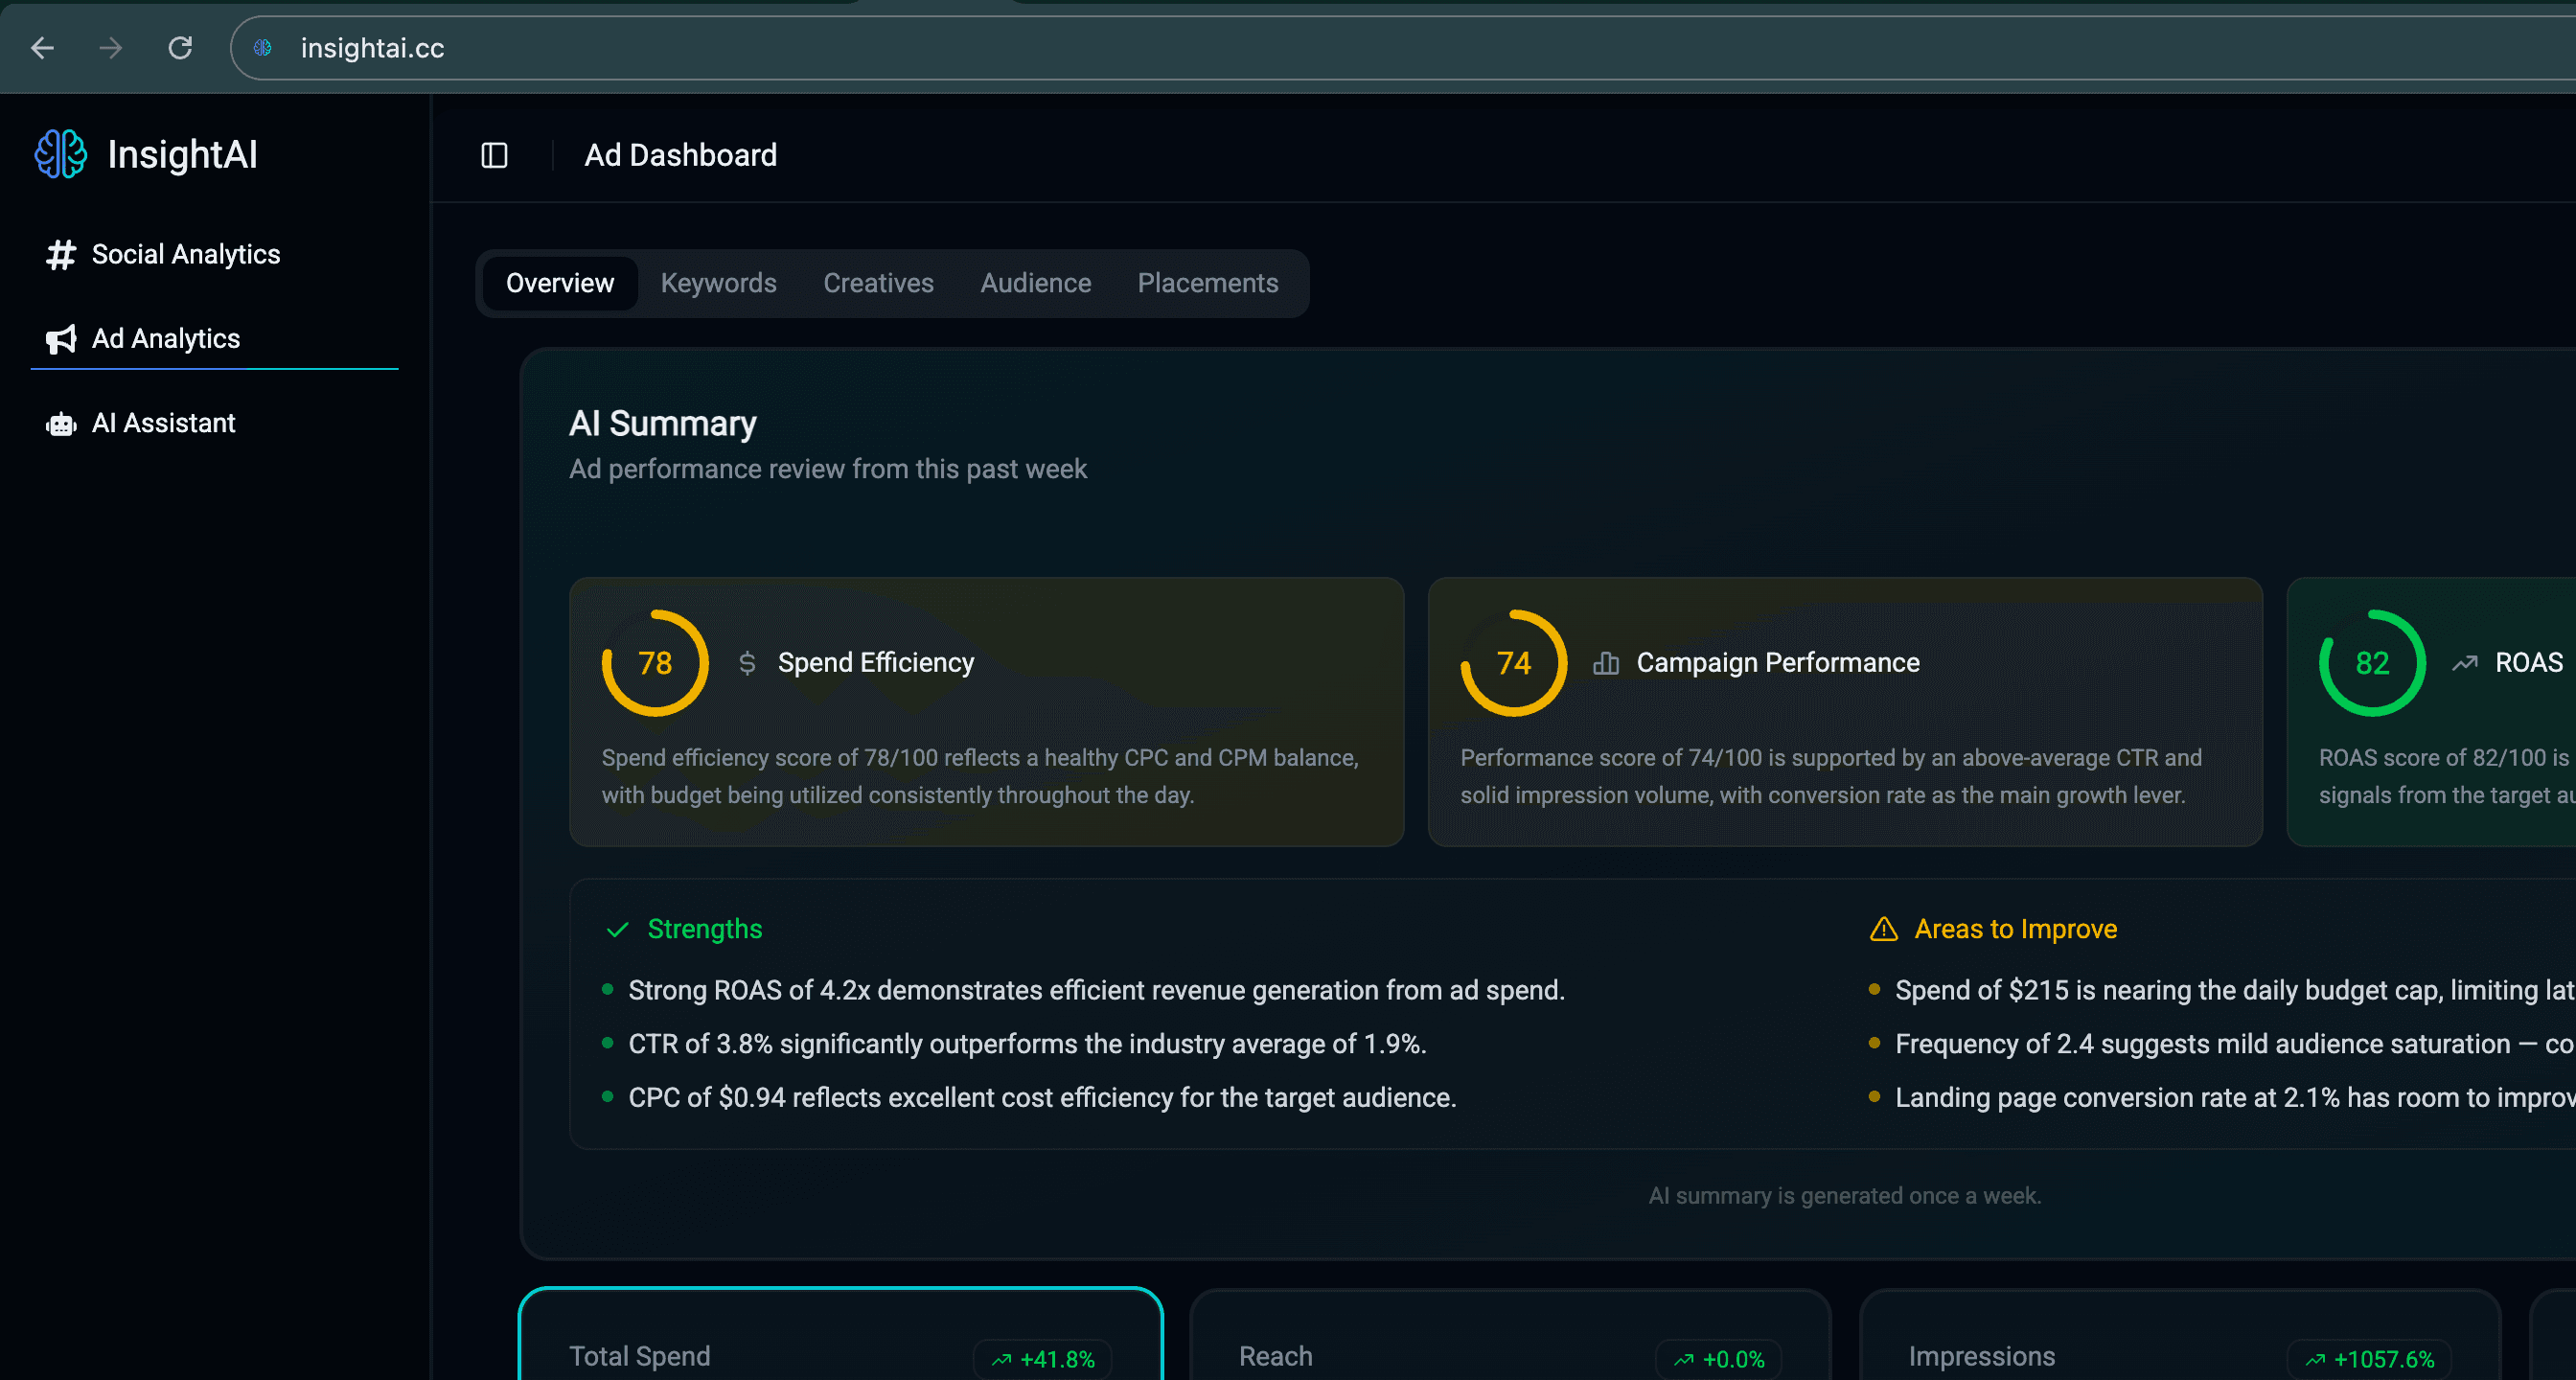Click the 78 Spend Efficiency gauge ring
Viewport: 2576px width, 1380px height.
pos(655,662)
